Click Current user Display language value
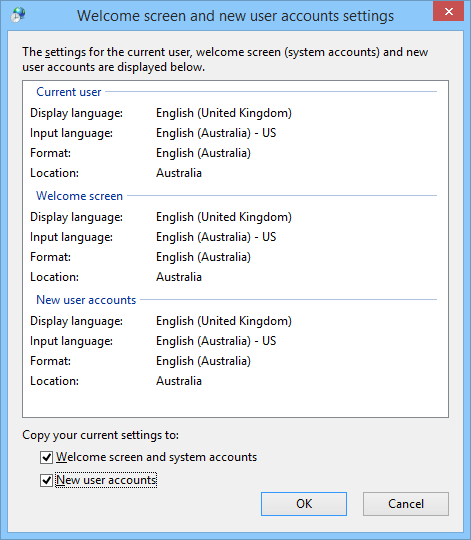Image resolution: width=471 pixels, height=540 pixels. [224, 113]
